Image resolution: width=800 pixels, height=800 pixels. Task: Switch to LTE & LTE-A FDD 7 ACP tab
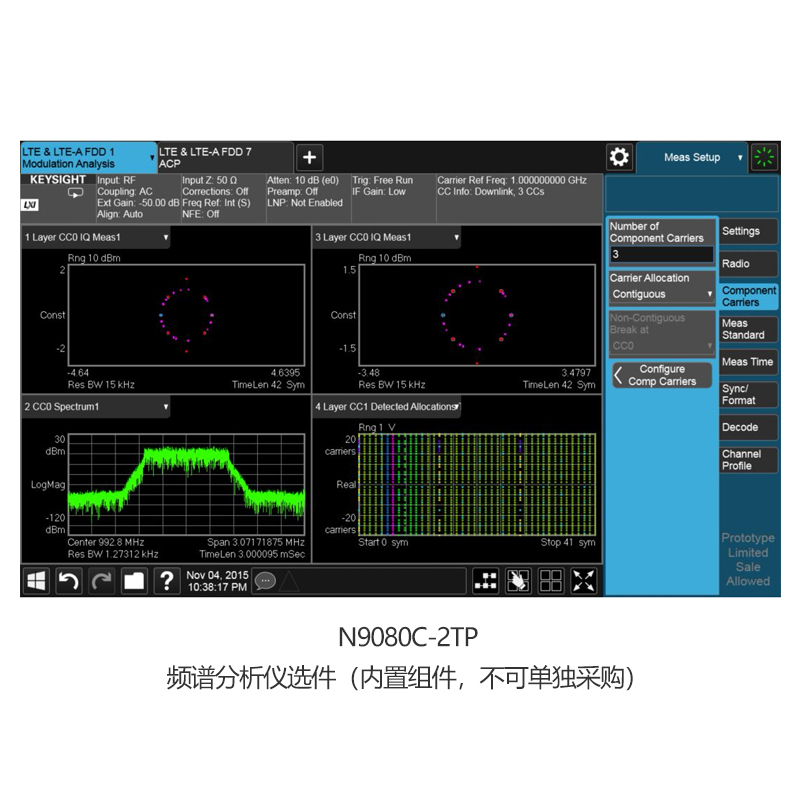pos(226,158)
